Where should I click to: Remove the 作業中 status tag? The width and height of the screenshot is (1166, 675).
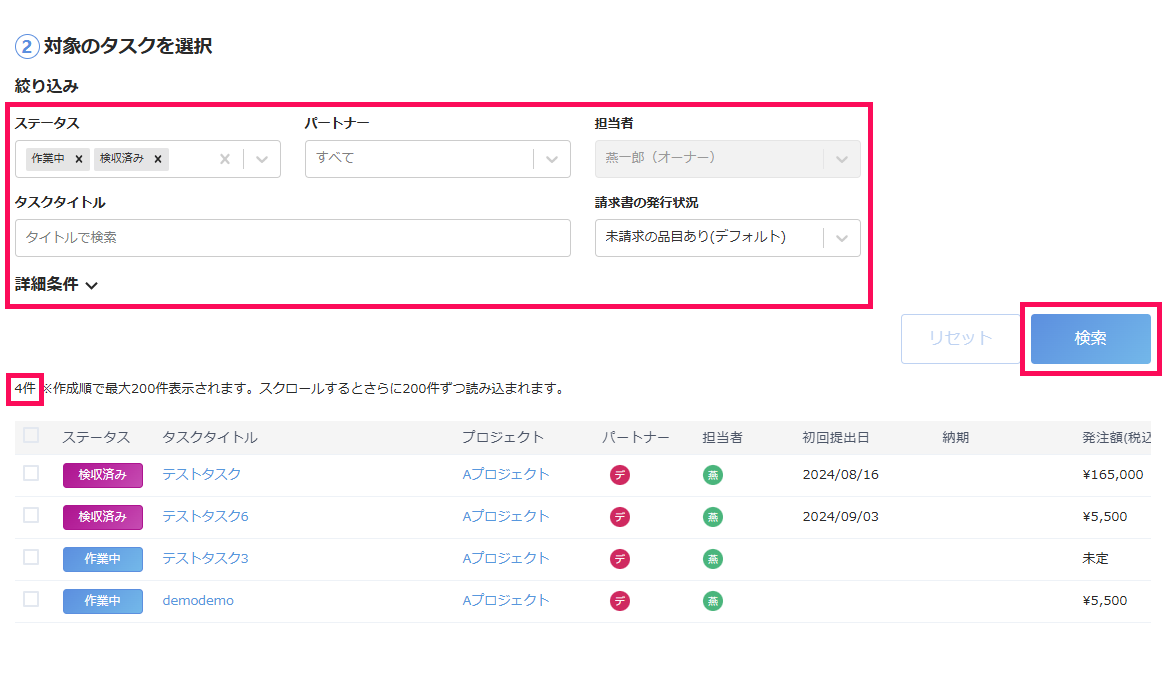pyautogui.click(x=79, y=159)
